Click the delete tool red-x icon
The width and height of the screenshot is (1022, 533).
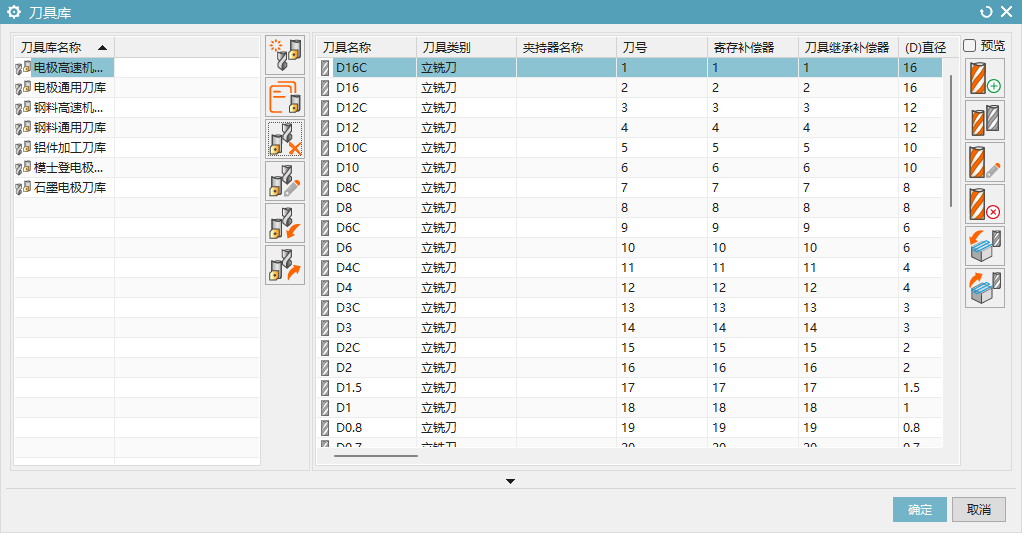(985, 204)
